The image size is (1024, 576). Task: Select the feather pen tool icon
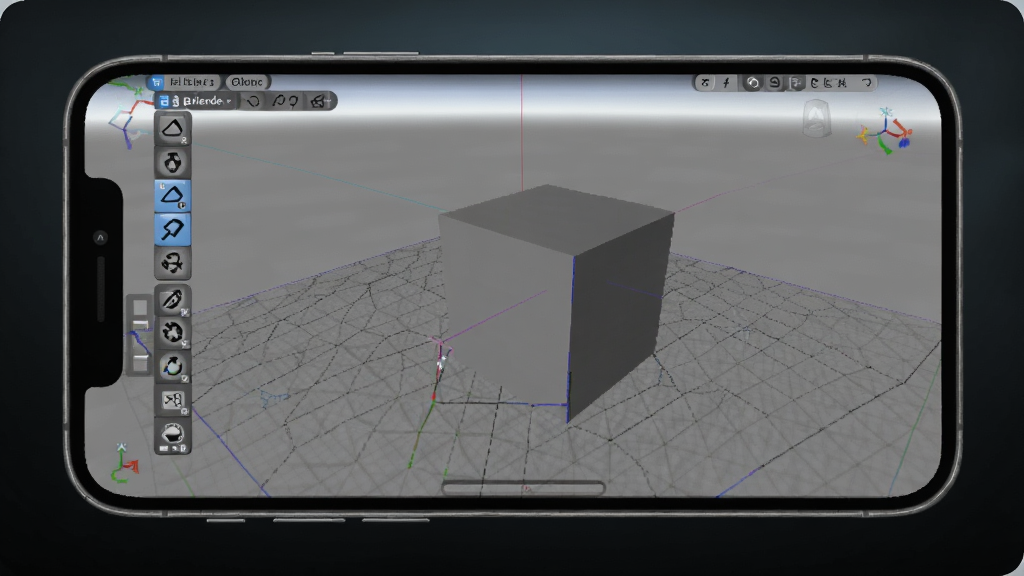172,300
